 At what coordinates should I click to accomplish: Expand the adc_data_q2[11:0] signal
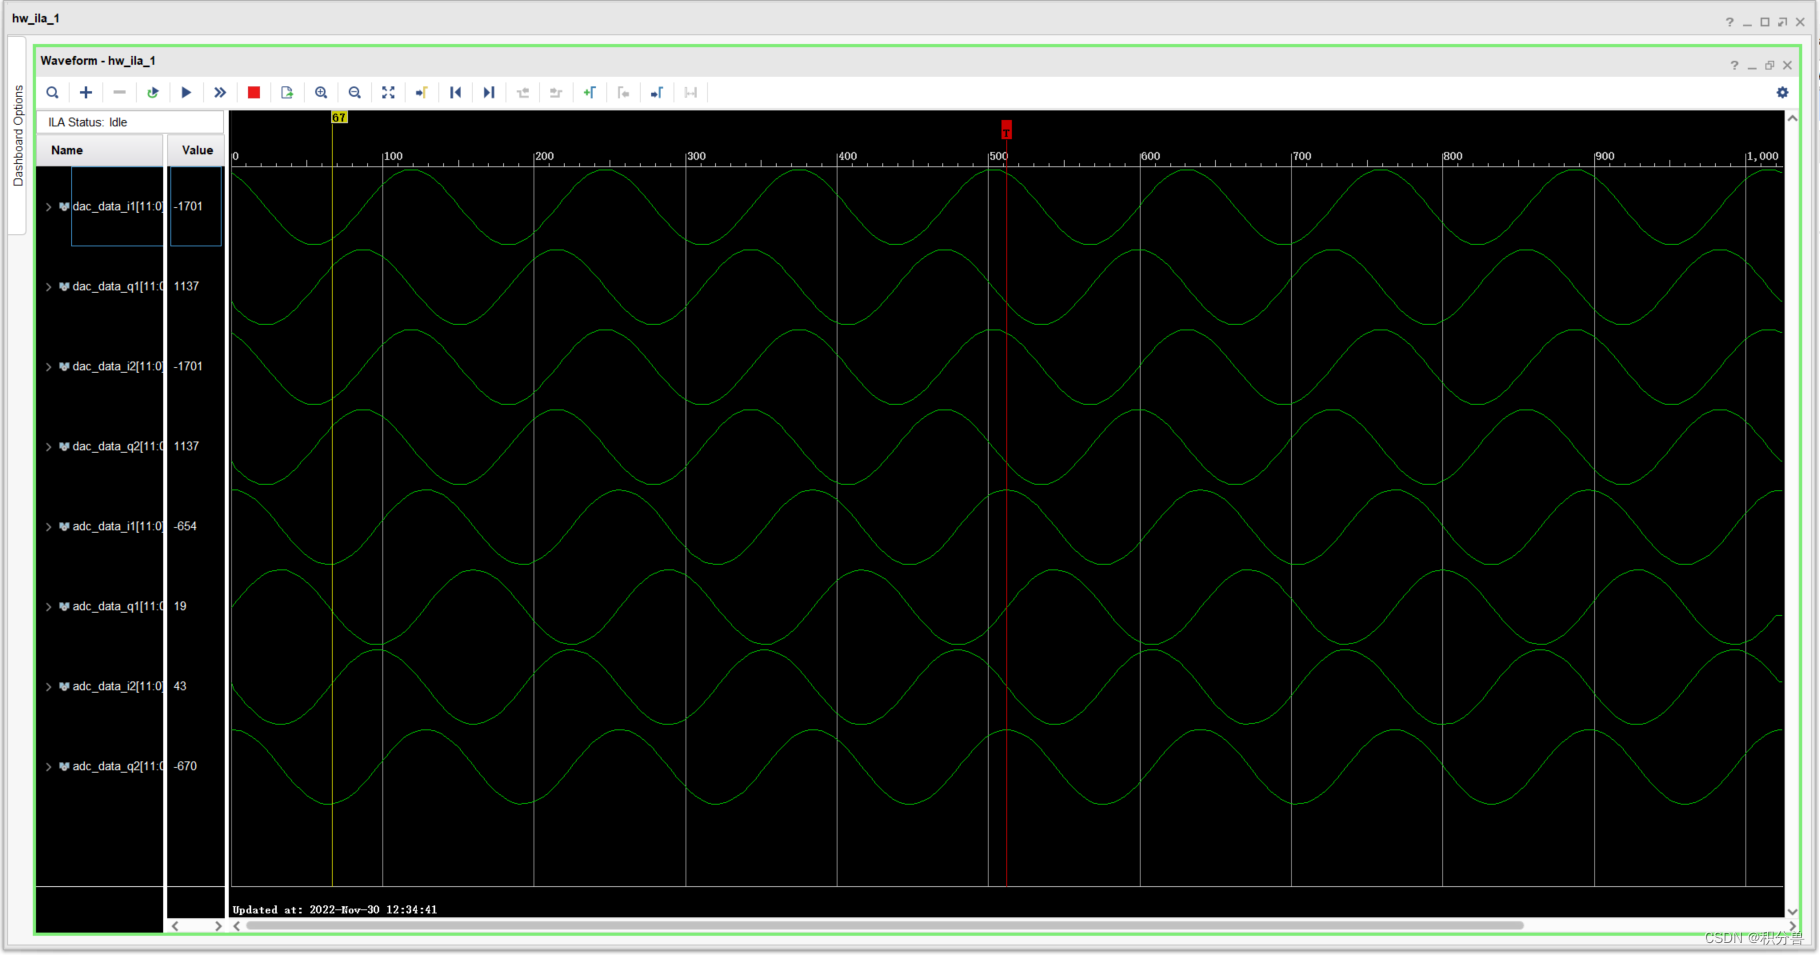click(49, 766)
